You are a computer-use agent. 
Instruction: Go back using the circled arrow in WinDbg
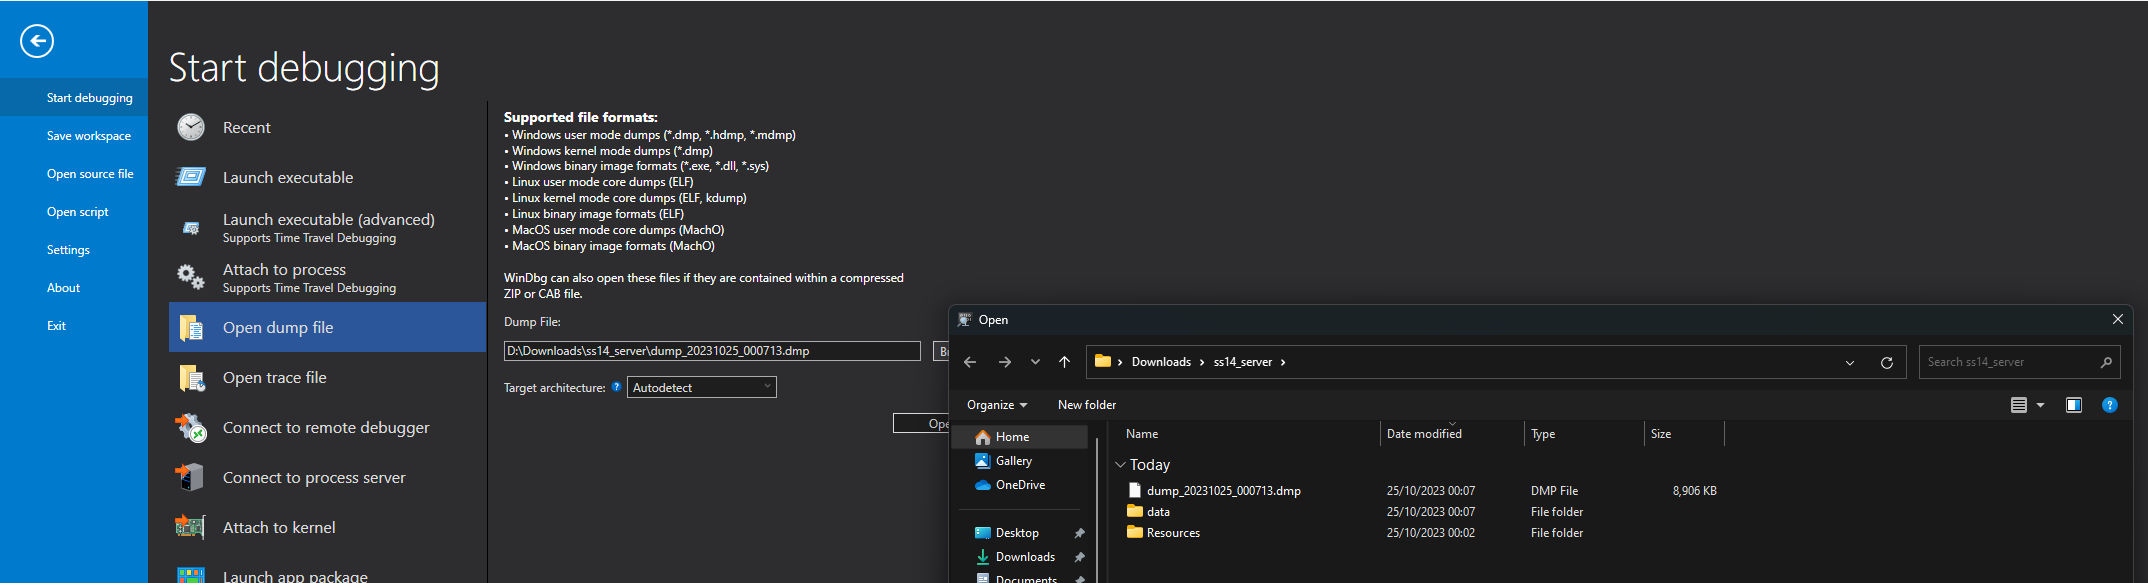[x=37, y=41]
